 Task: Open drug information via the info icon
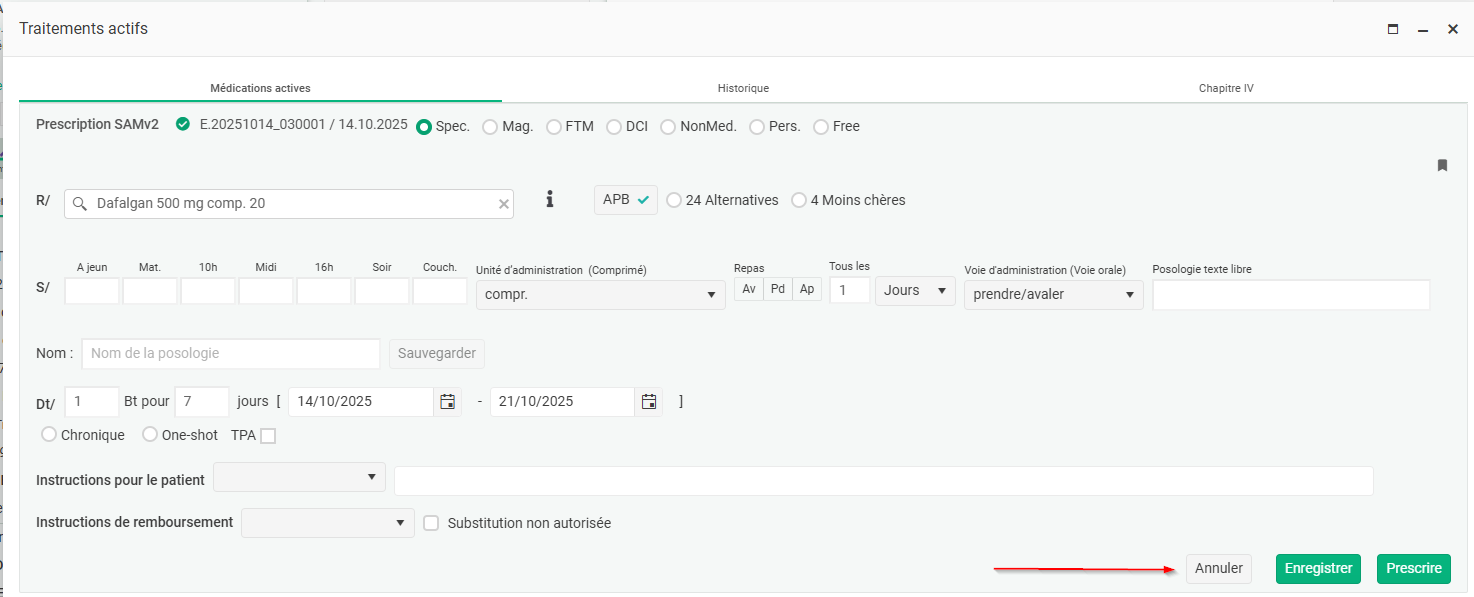click(x=549, y=200)
